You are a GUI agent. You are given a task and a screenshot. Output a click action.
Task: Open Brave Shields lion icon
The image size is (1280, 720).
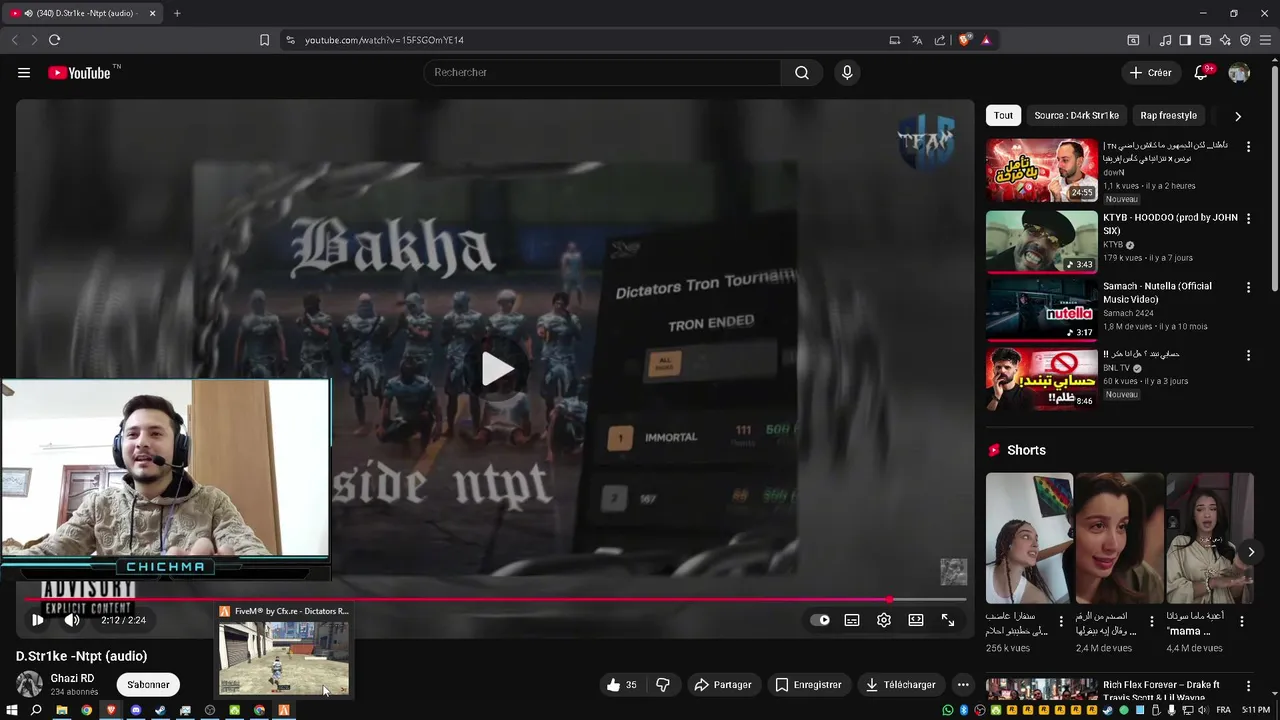(x=964, y=40)
